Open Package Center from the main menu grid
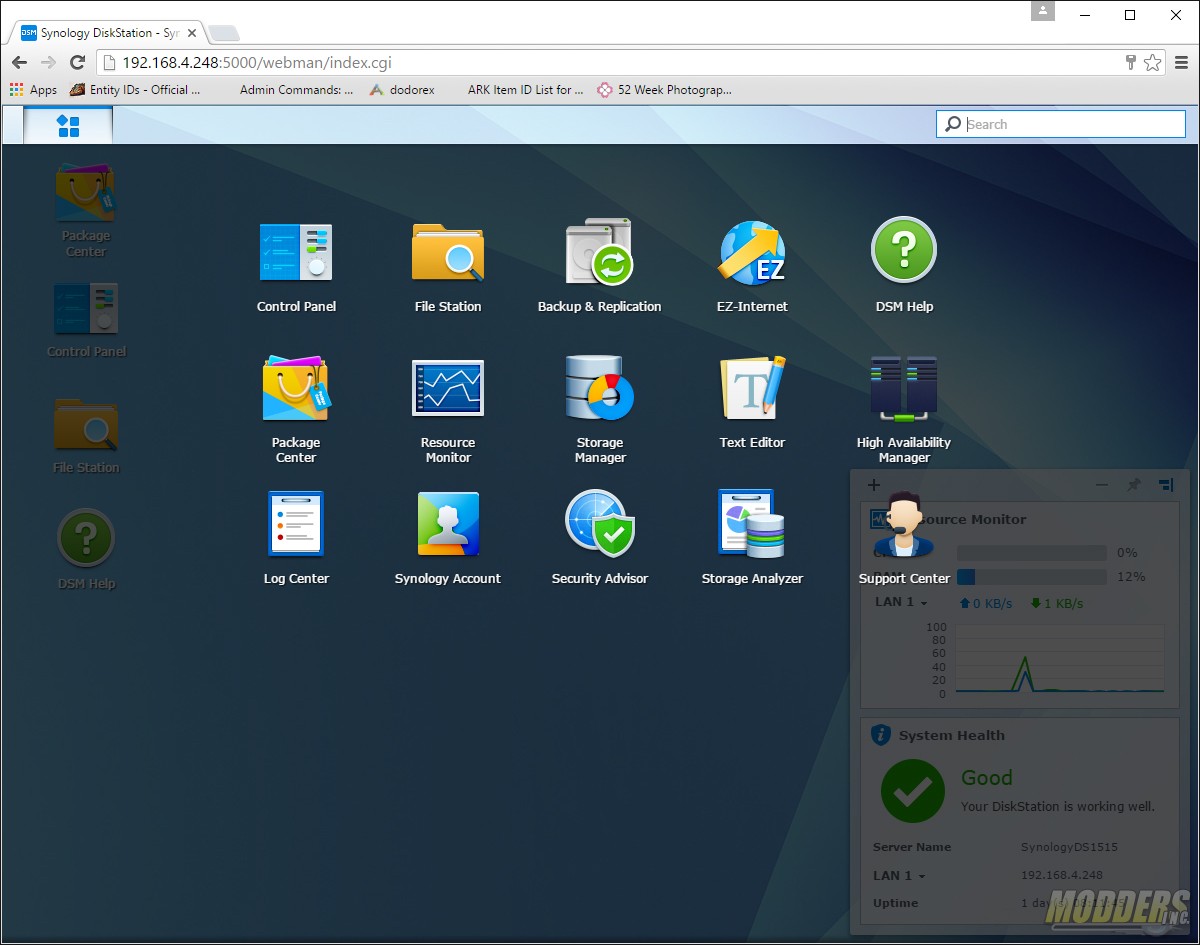The image size is (1200, 945). coord(296,410)
